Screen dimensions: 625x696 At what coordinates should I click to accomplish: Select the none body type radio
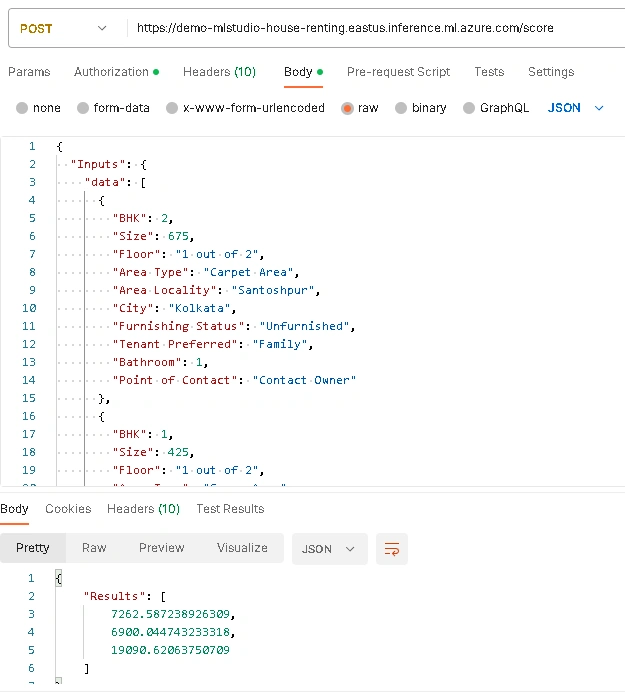pos(22,108)
